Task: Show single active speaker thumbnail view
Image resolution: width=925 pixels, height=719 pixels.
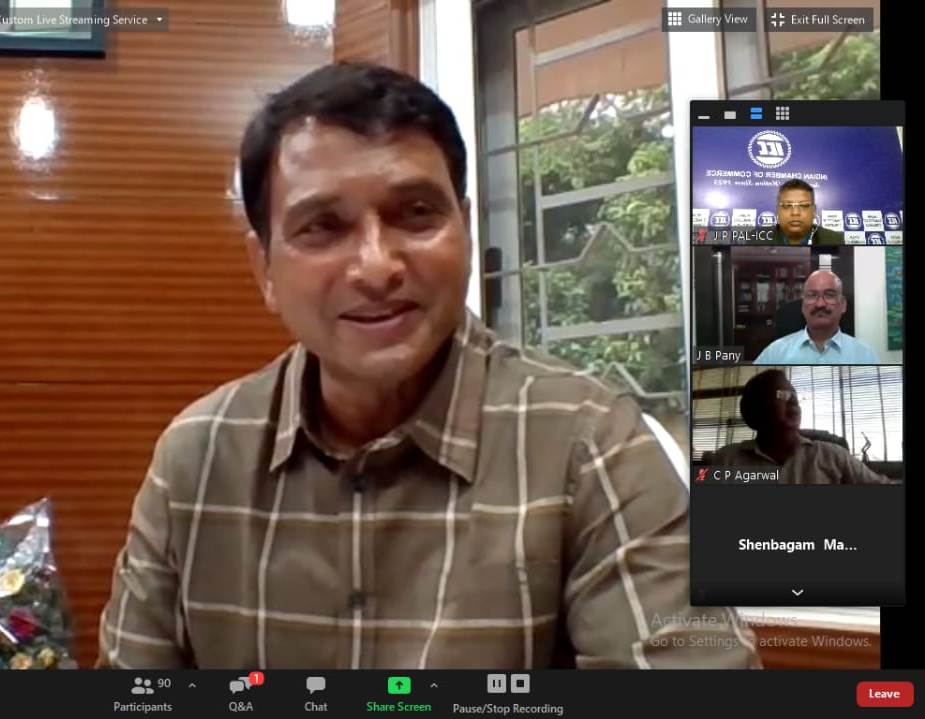Action: (x=730, y=114)
